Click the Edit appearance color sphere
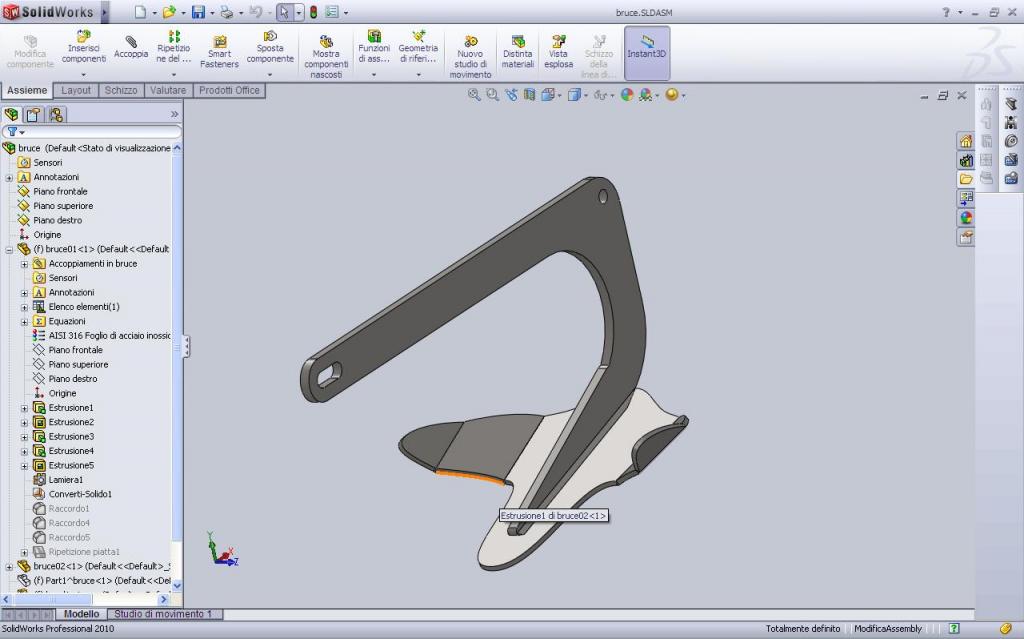The width and height of the screenshot is (1024, 639). click(627, 95)
